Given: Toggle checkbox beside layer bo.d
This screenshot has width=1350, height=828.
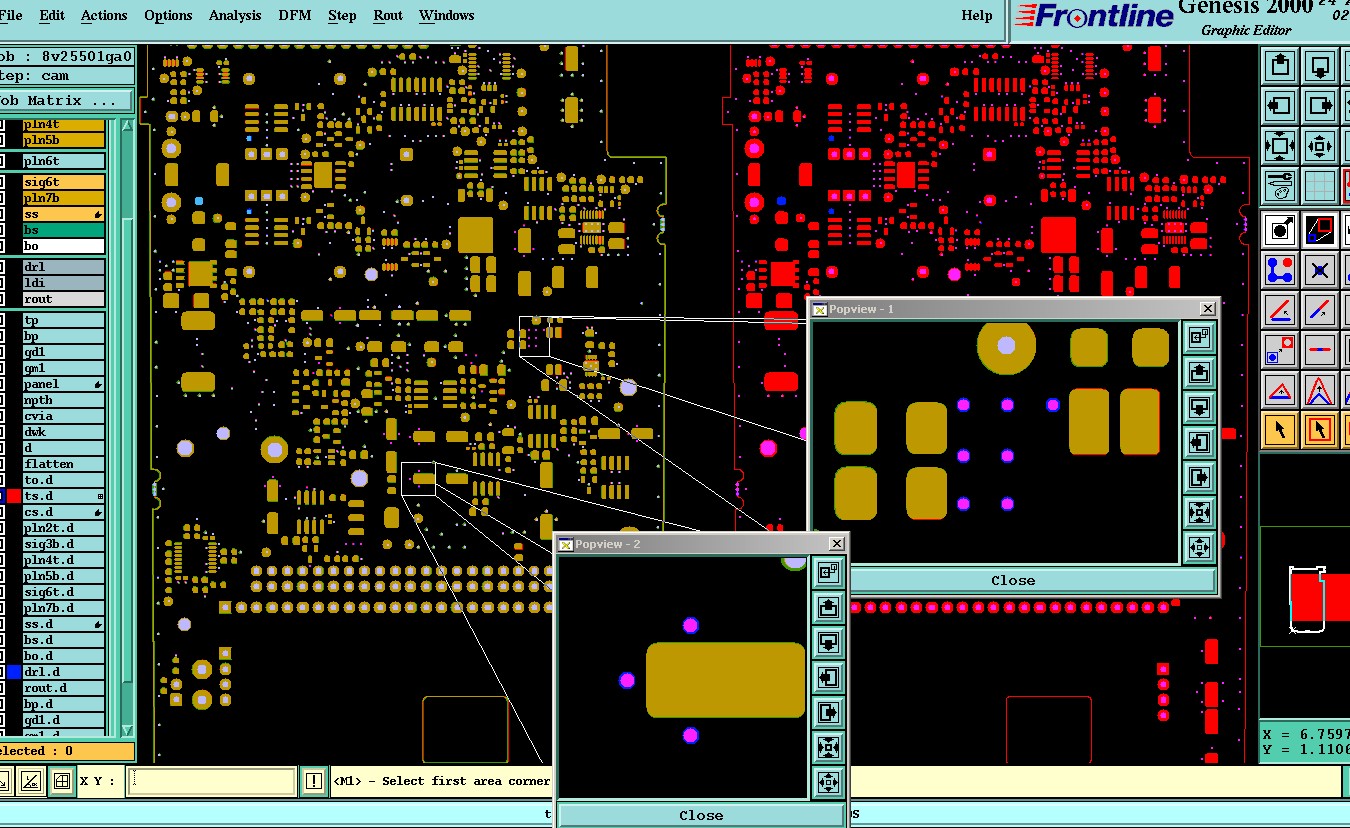Looking at the screenshot, I should [x=1, y=656].
